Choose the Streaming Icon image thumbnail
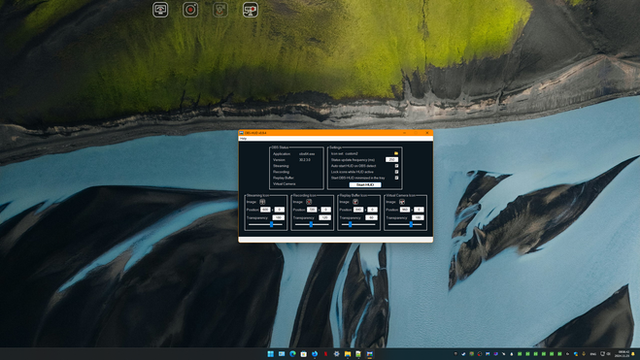Screen dimensions: 640x360 pyautogui.click(x=262, y=202)
